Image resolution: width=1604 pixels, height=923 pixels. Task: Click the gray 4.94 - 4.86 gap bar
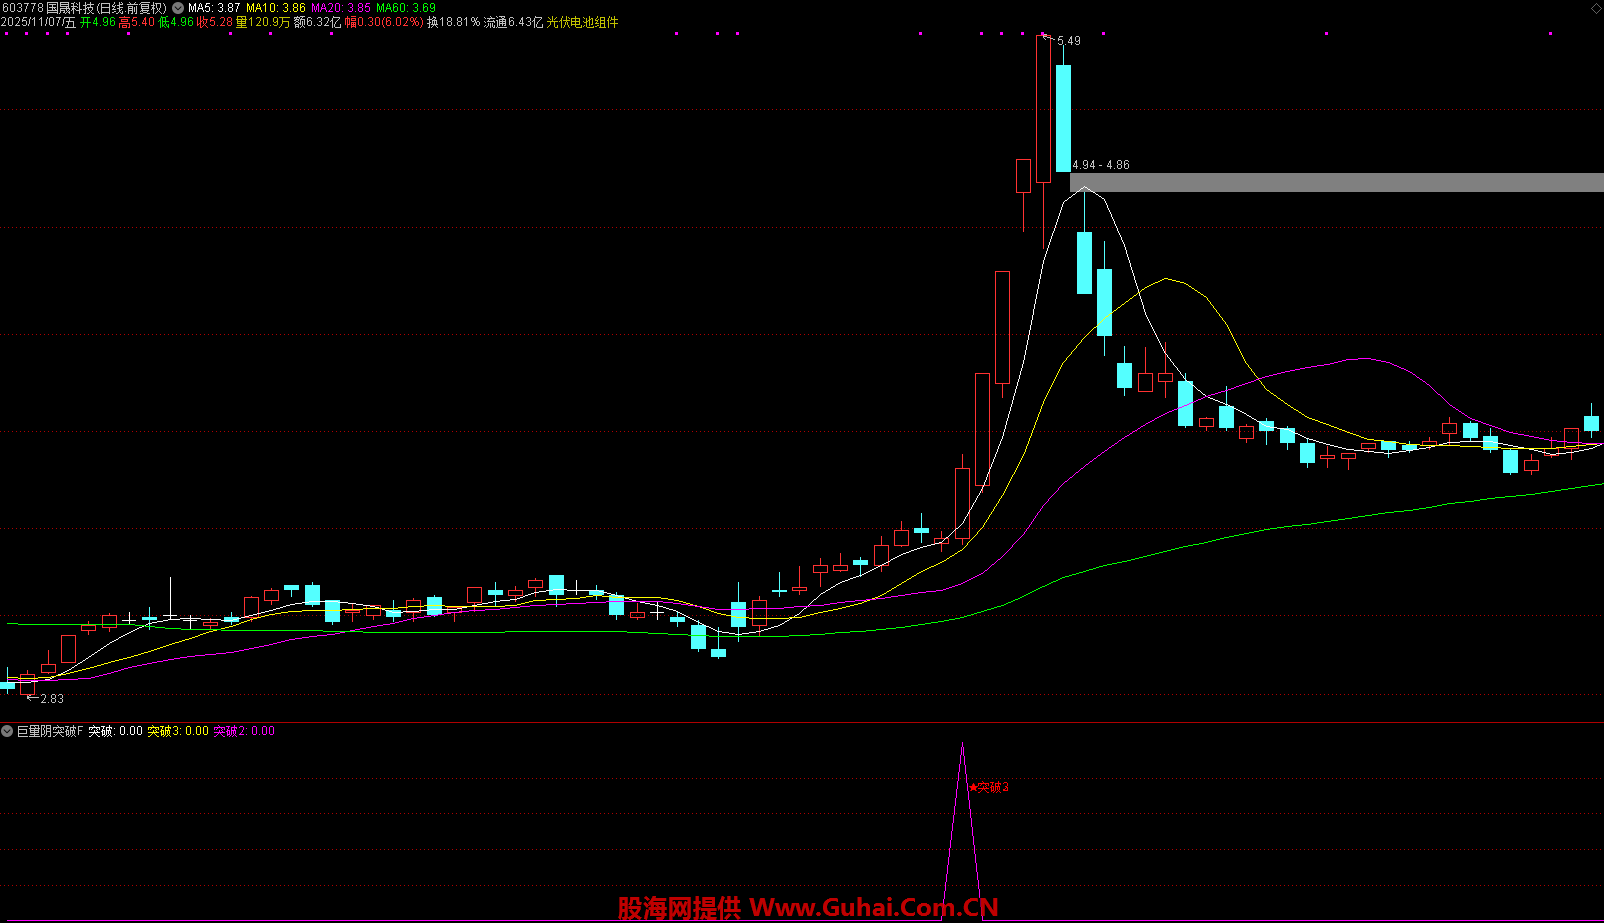click(1336, 182)
